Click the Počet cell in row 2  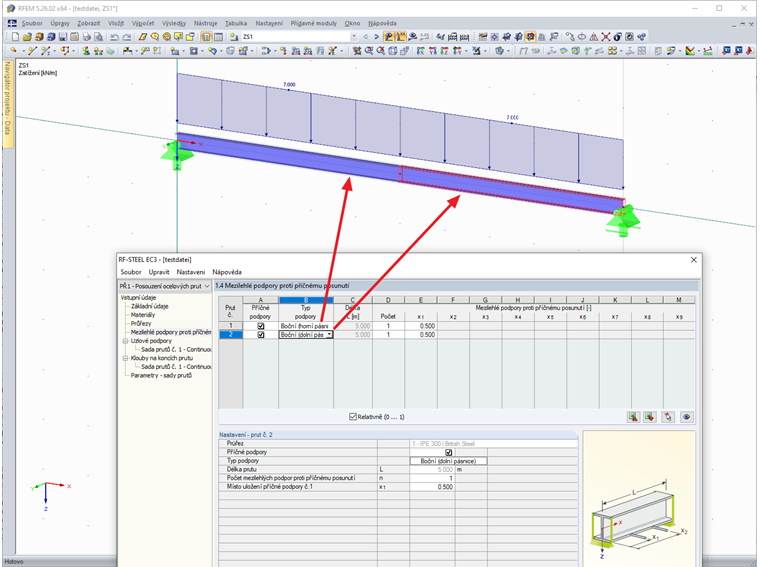click(388, 335)
